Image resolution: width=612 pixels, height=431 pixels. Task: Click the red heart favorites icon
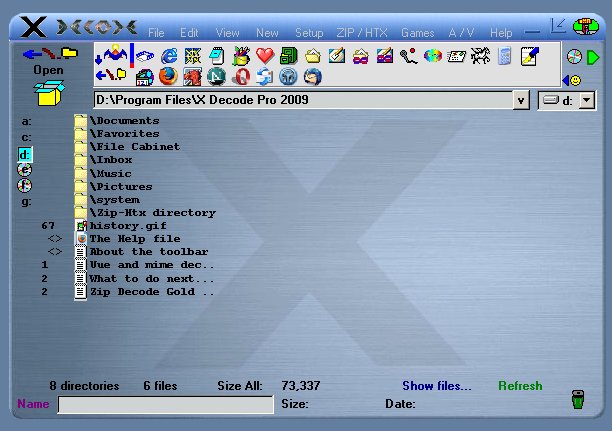(265, 56)
